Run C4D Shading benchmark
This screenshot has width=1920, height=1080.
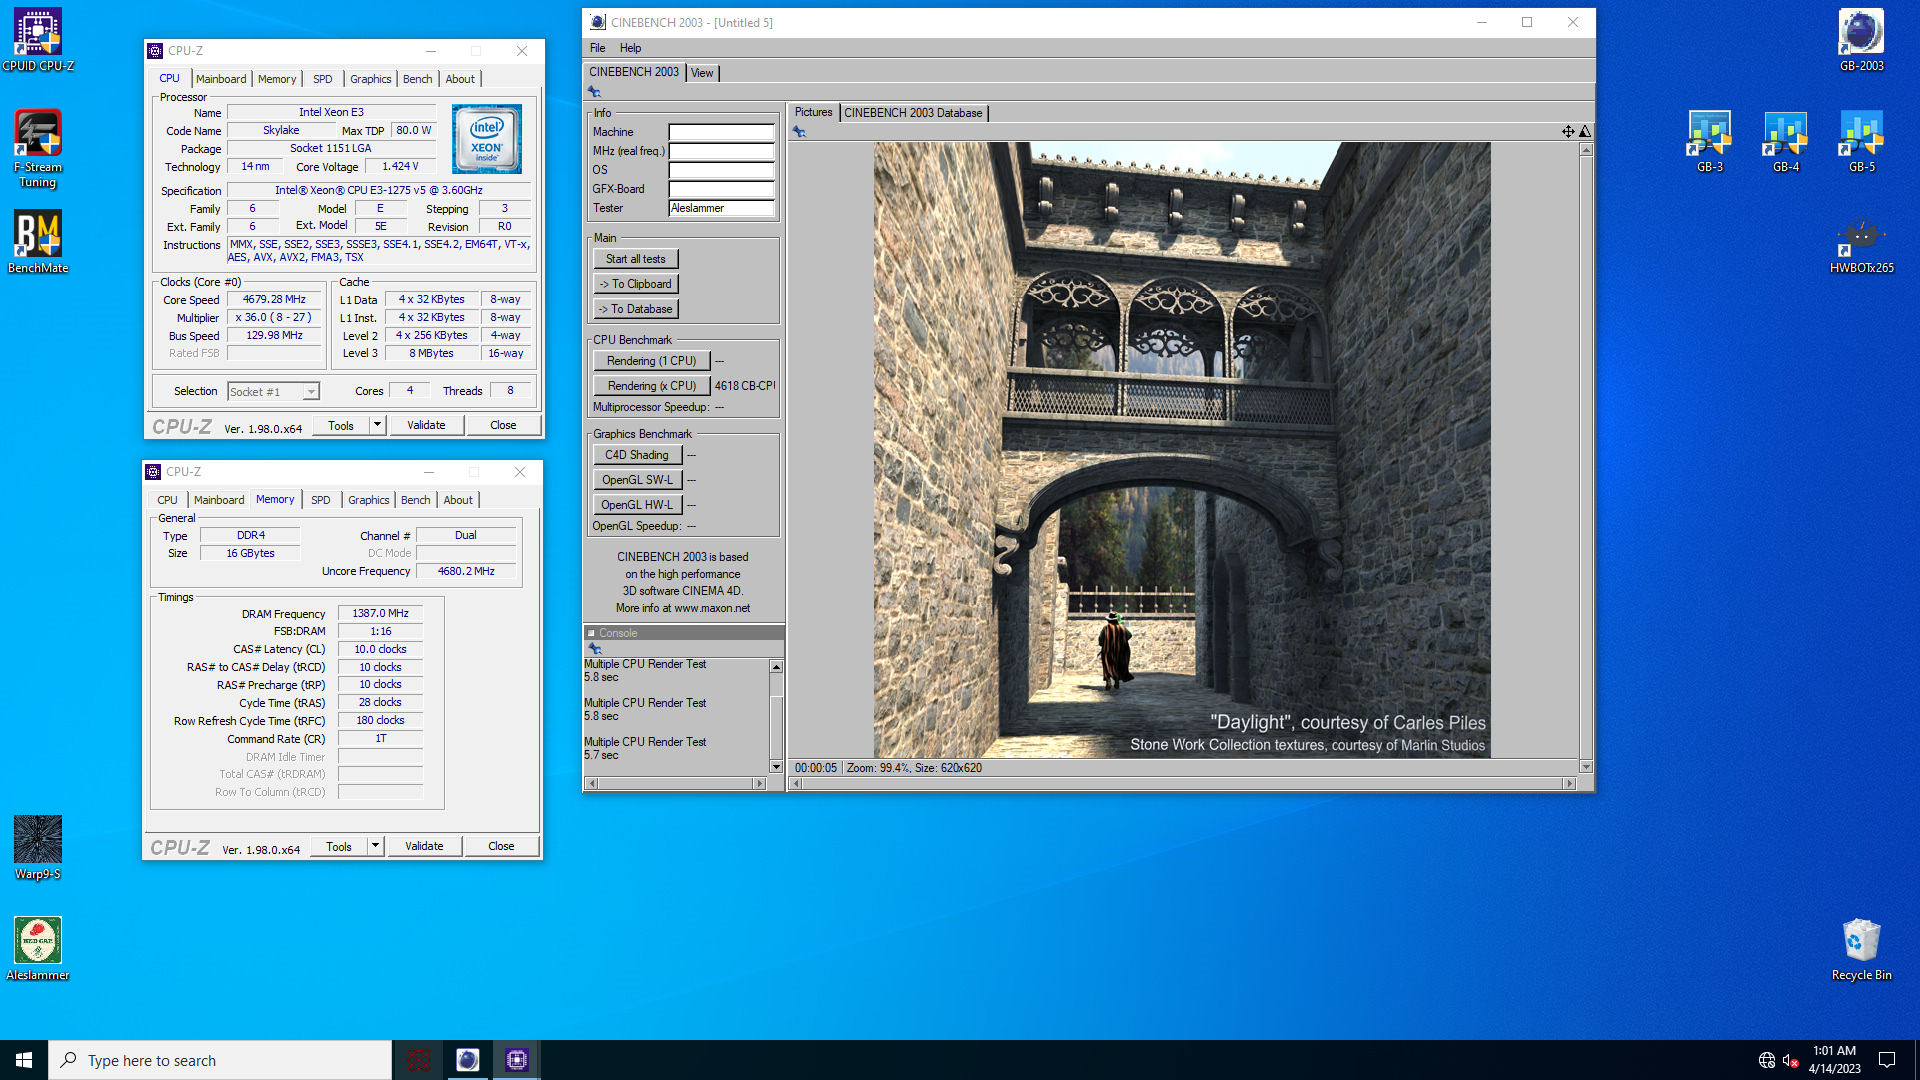[x=637, y=455]
